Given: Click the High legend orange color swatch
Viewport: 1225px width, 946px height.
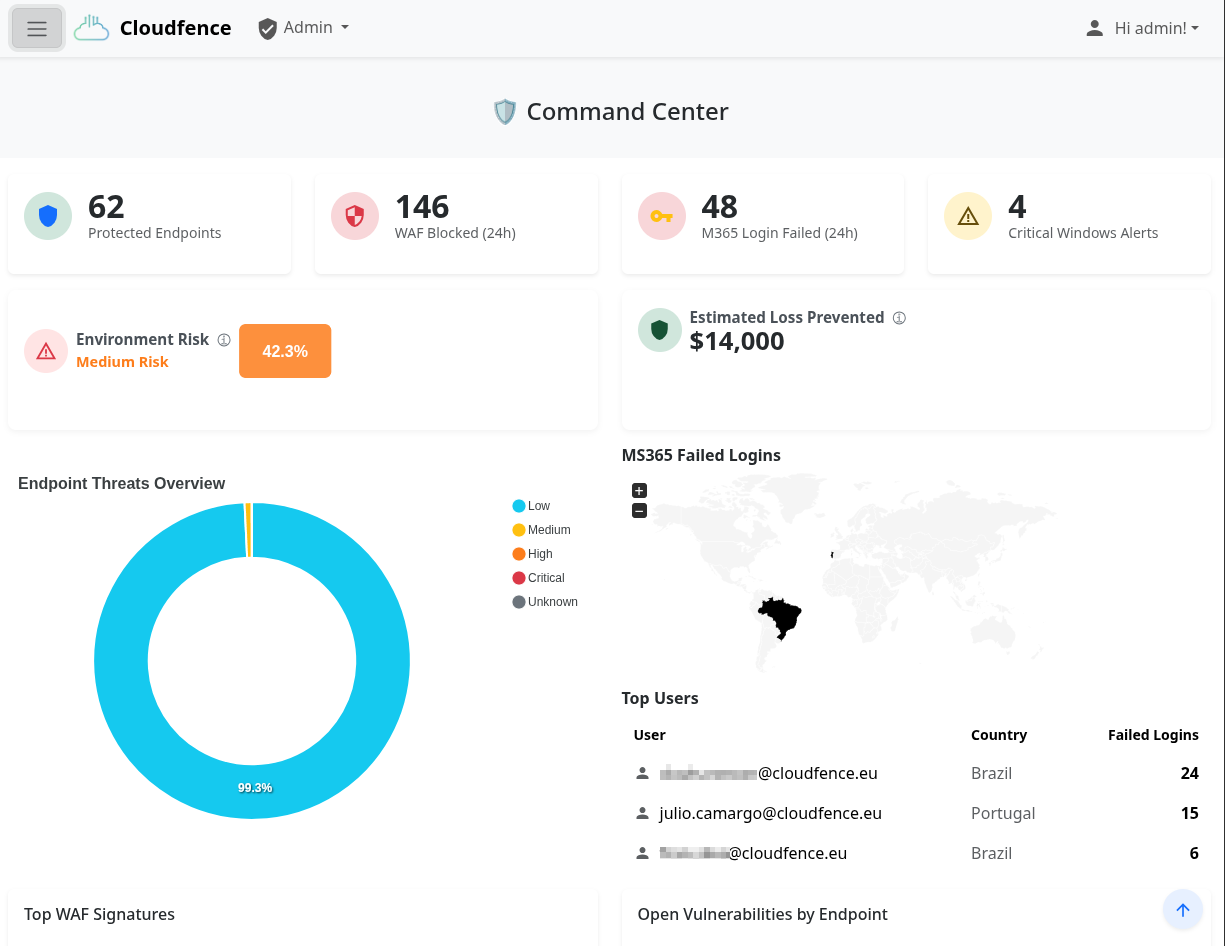Looking at the screenshot, I should click(x=519, y=554).
